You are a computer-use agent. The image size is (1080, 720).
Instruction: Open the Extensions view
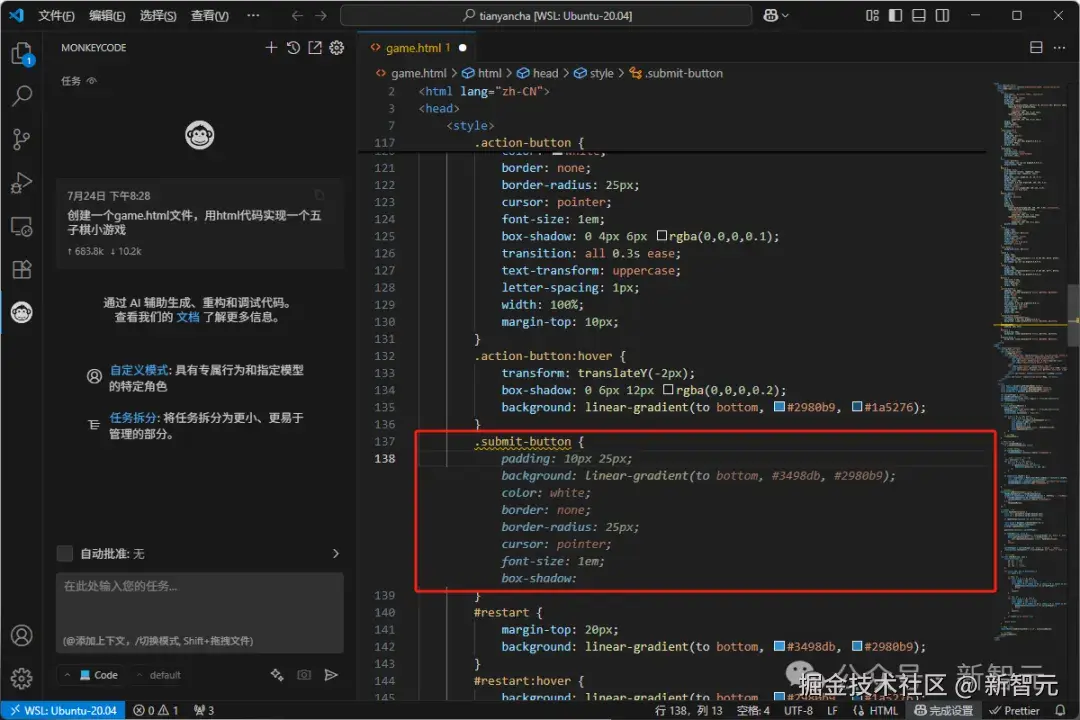[x=21, y=269]
